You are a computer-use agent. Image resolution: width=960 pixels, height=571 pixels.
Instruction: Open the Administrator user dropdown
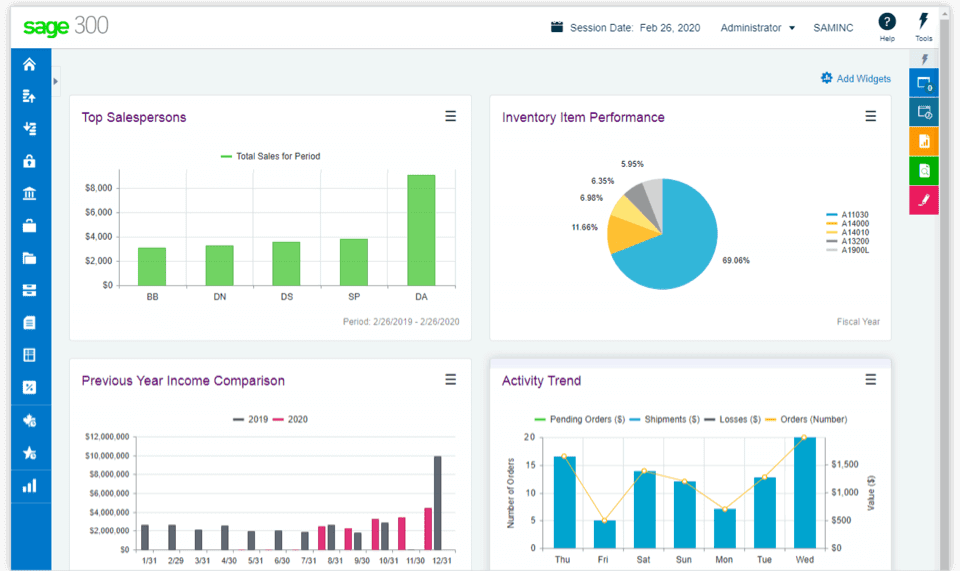[x=757, y=28]
